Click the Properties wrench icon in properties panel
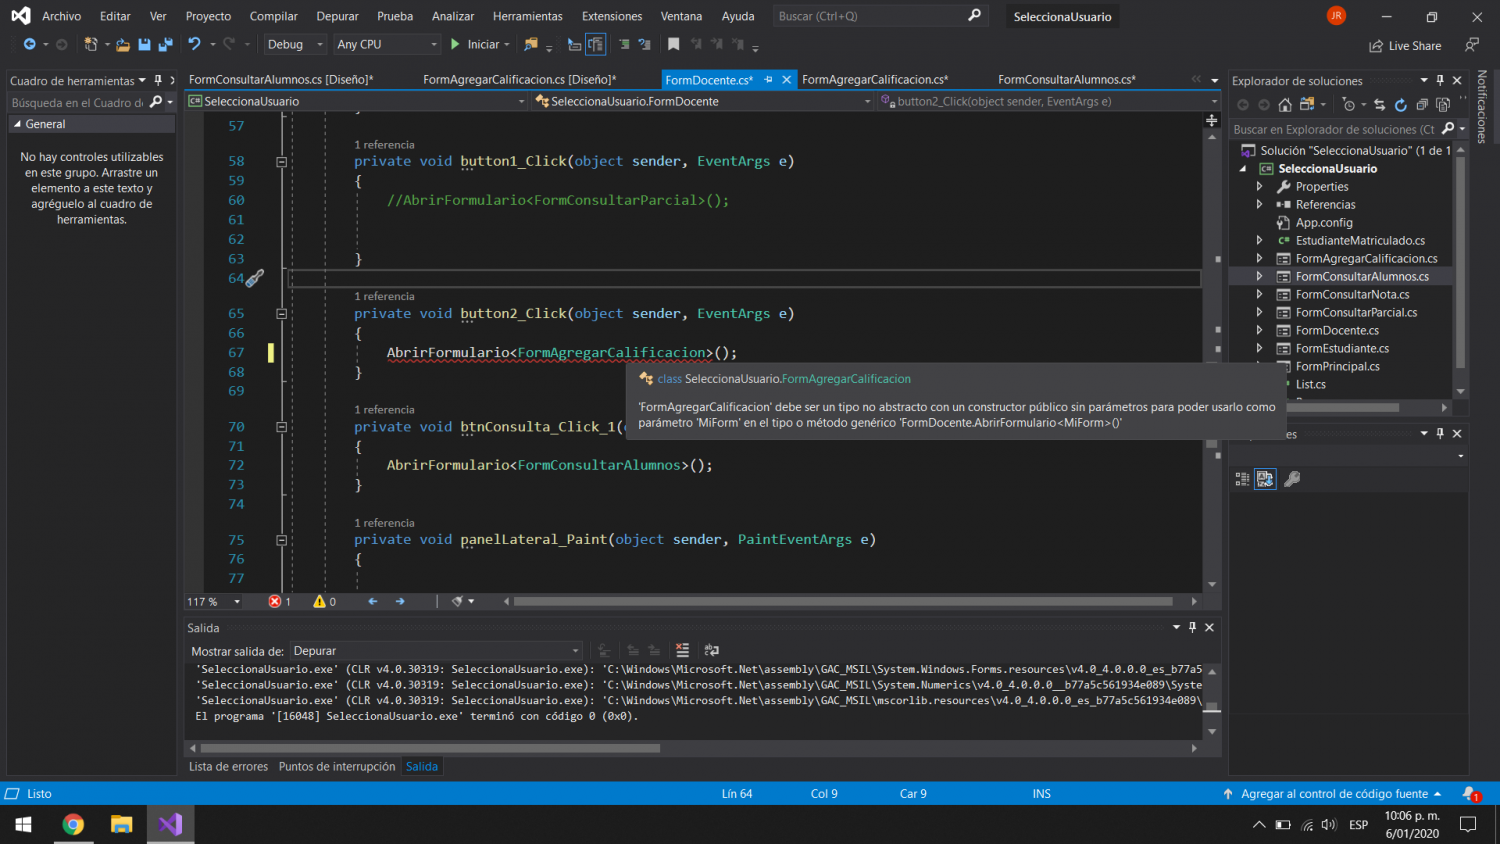Image resolution: width=1500 pixels, height=844 pixels. 1292,479
